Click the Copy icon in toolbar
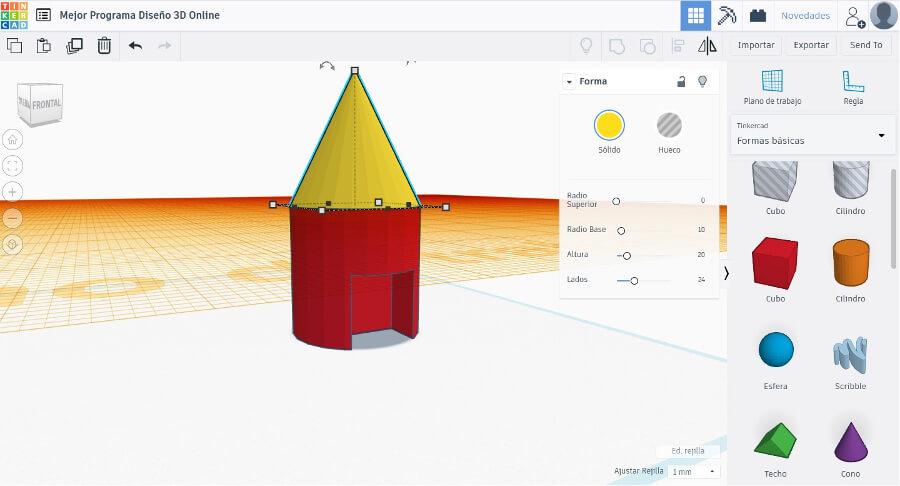This screenshot has height=486, width=900. (14, 45)
